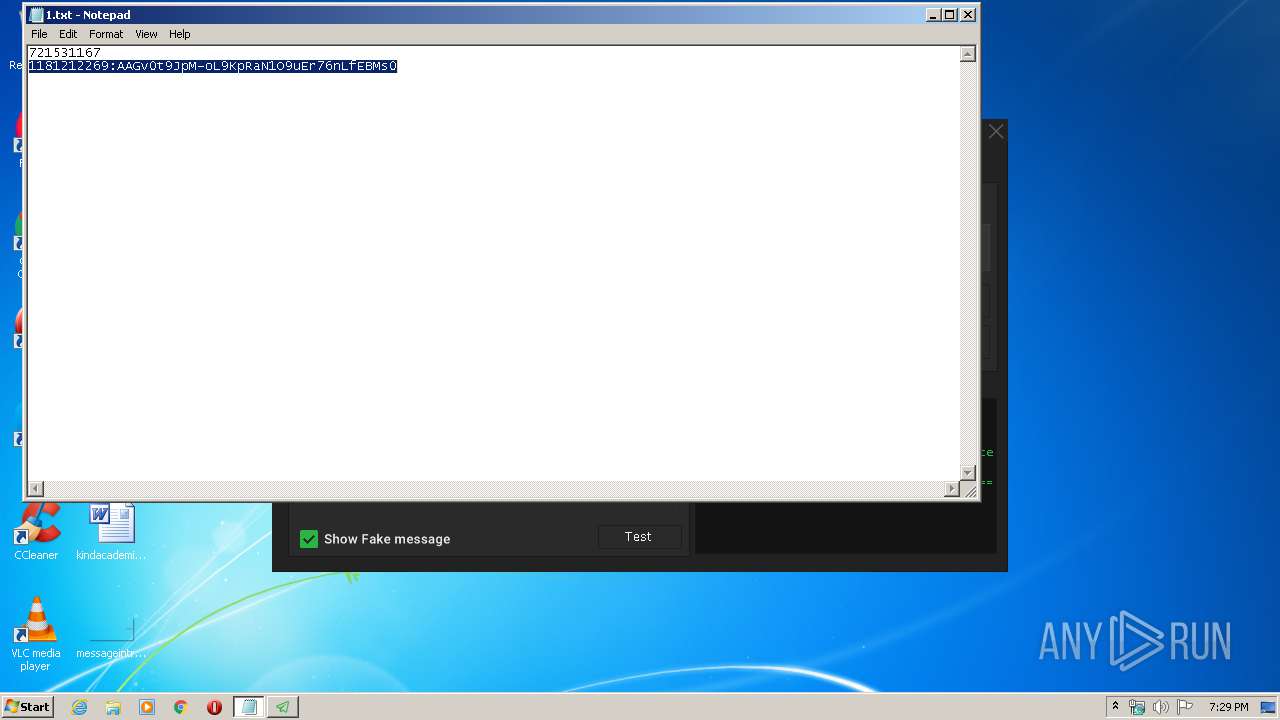Viewport: 1280px width, 720px height.
Task: Click the volume speaker tray icon
Action: (x=1161, y=707)
